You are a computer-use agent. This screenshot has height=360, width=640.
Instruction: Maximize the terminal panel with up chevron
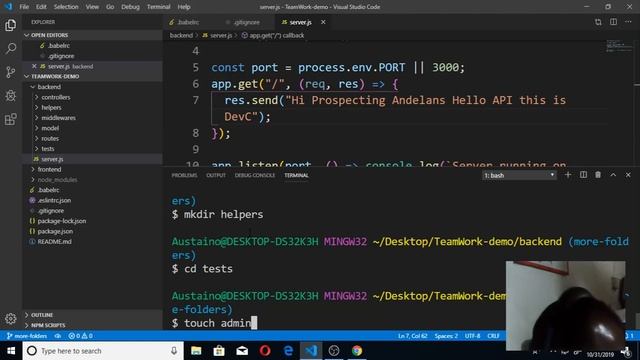[613, 175]
